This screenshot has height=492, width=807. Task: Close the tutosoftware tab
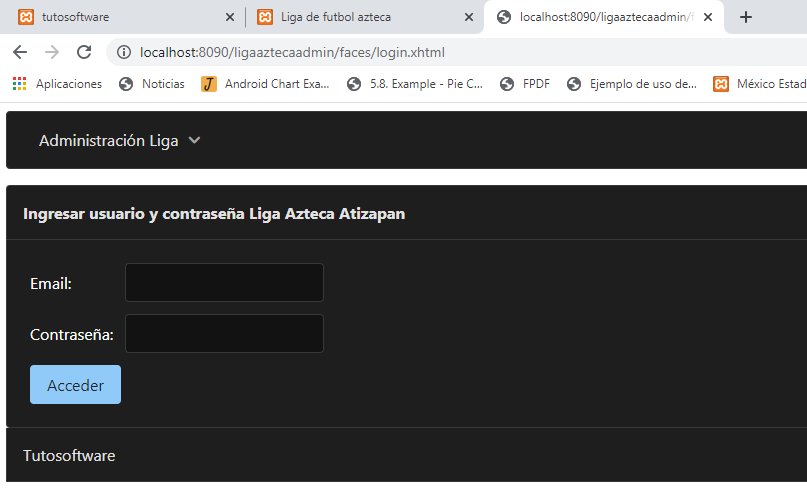point(229,17)
